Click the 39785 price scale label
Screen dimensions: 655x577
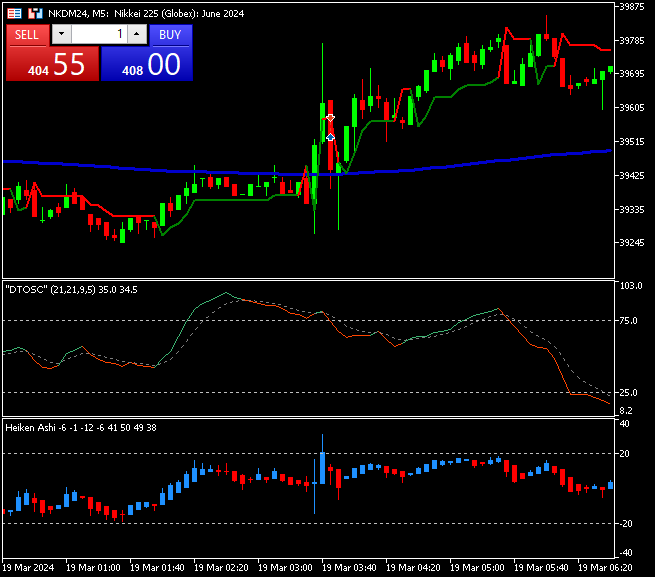632,41
